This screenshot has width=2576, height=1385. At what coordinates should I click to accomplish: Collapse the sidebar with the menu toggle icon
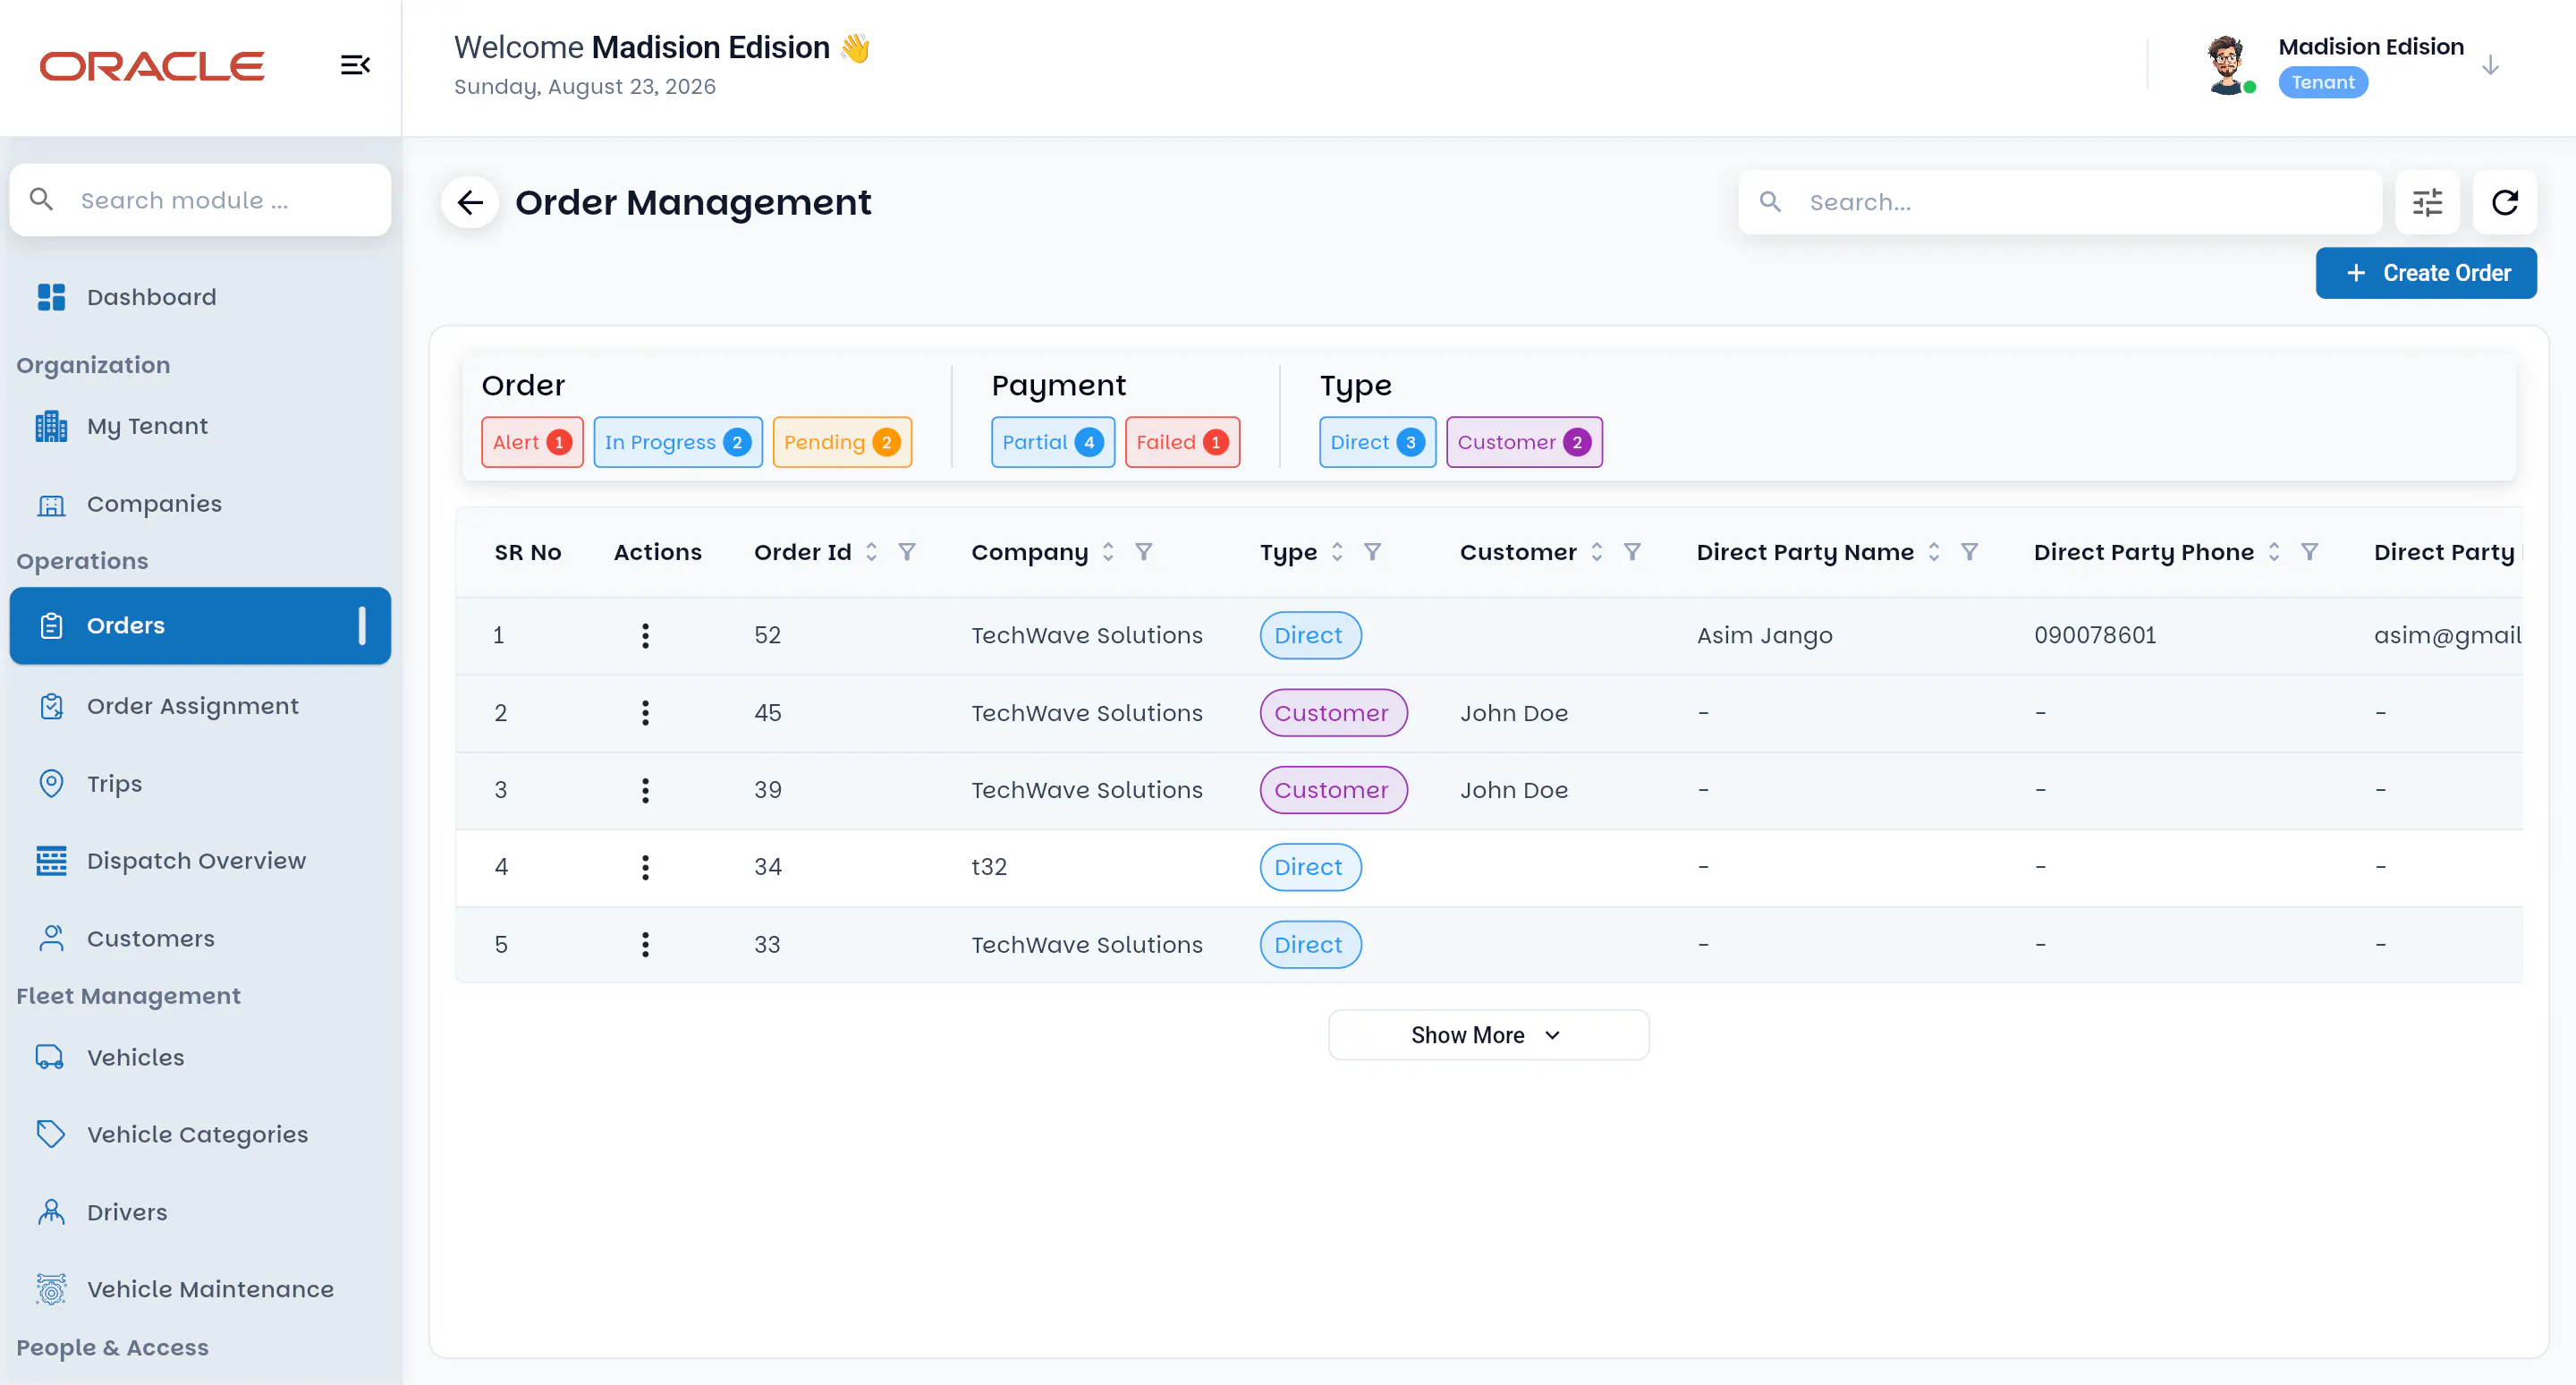(355, 65)
